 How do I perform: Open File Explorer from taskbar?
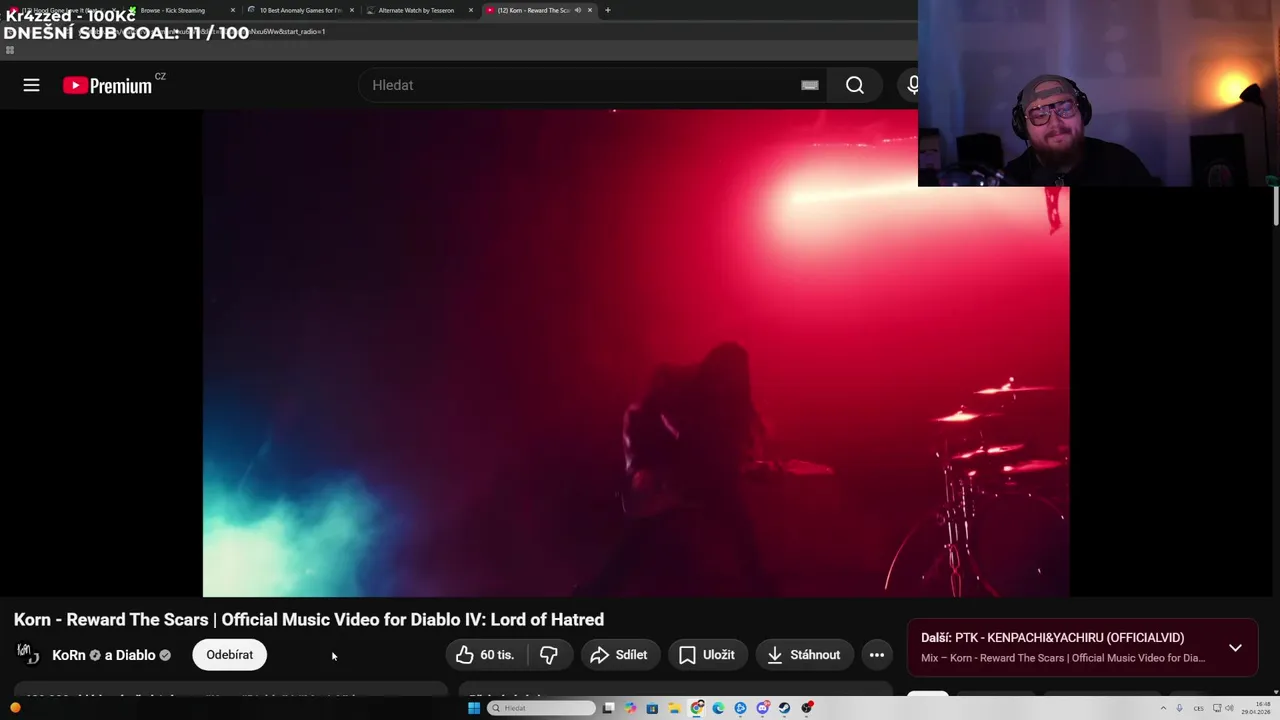click(674, 708)
